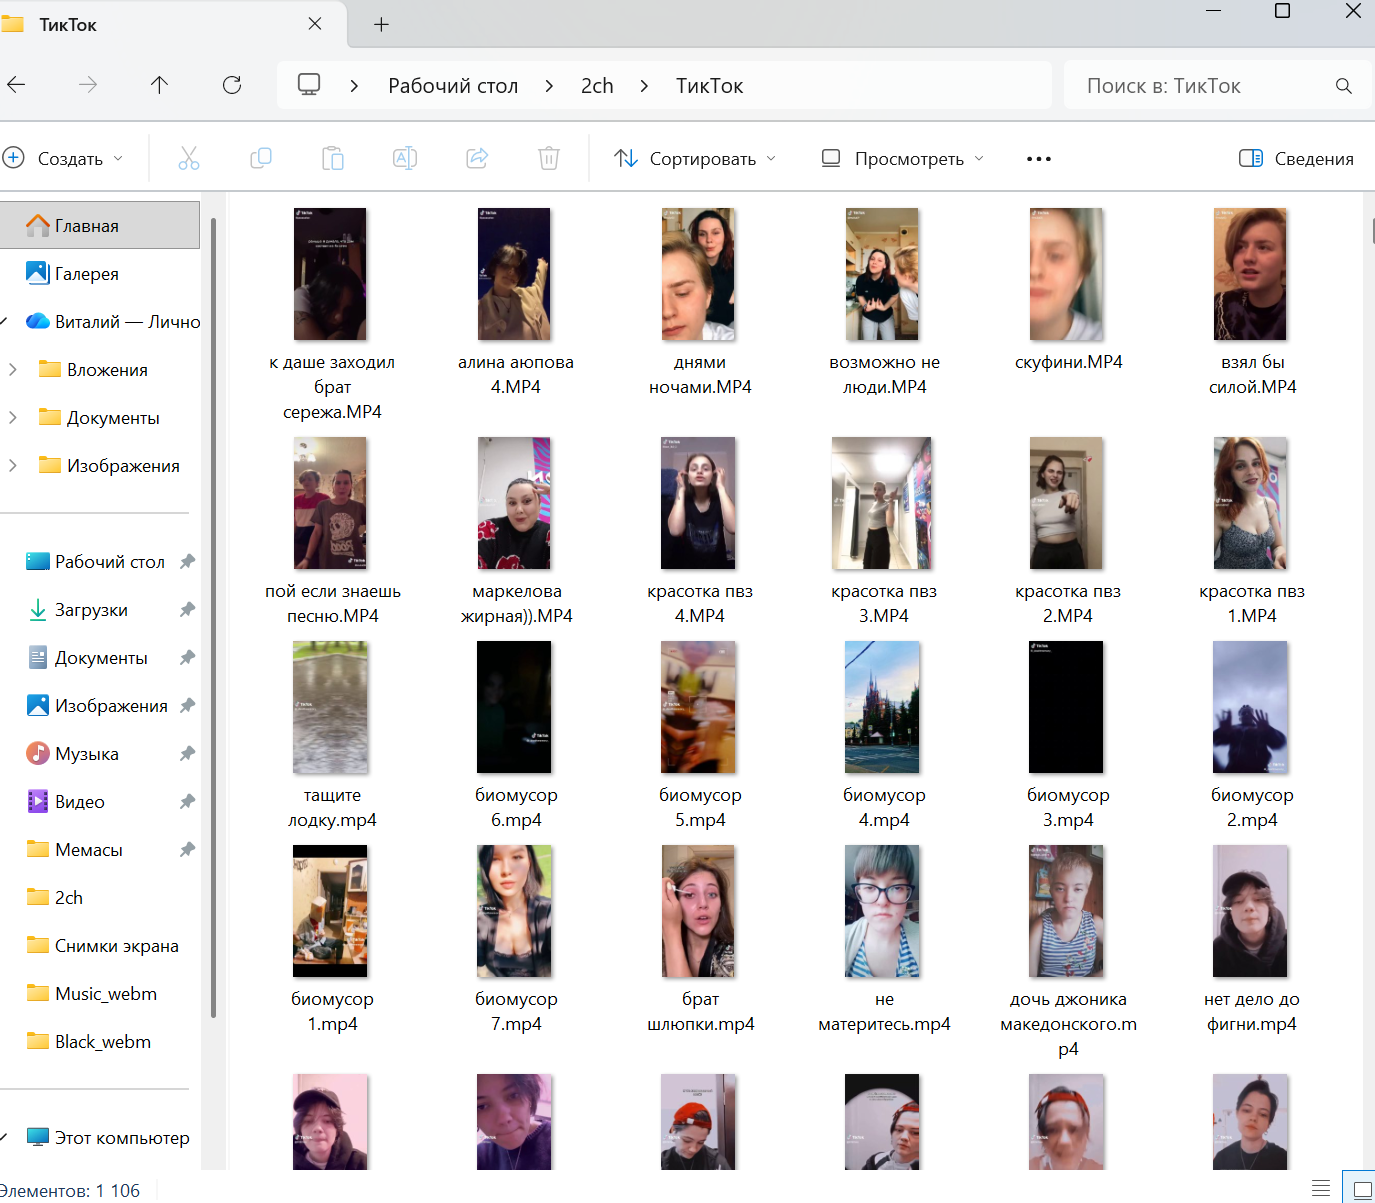
Task: Click the Delete trash bin icon
Action: point(549,158)
